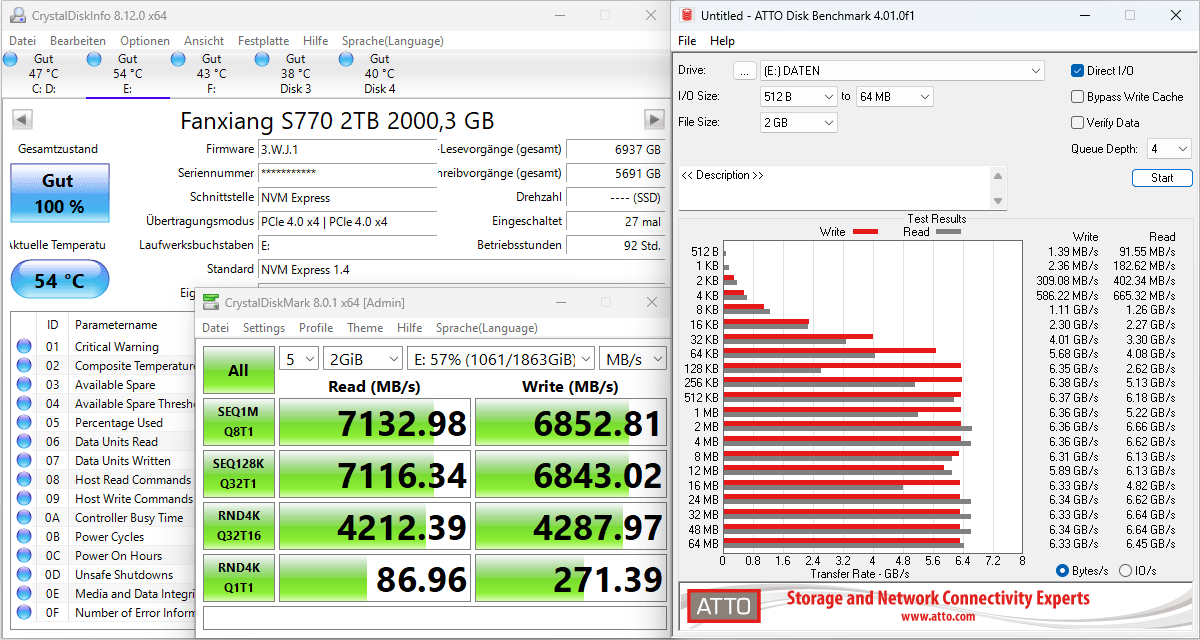The image size is (1200, 640).
Task: Toggle the Direct I/O checkbox
Action: 1077,71
